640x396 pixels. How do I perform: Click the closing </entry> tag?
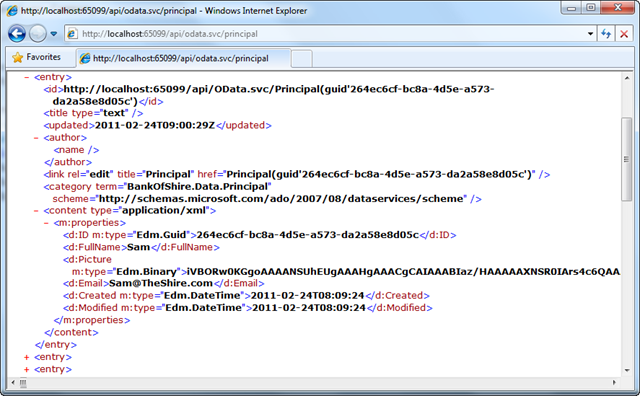(x=56, y=345)
